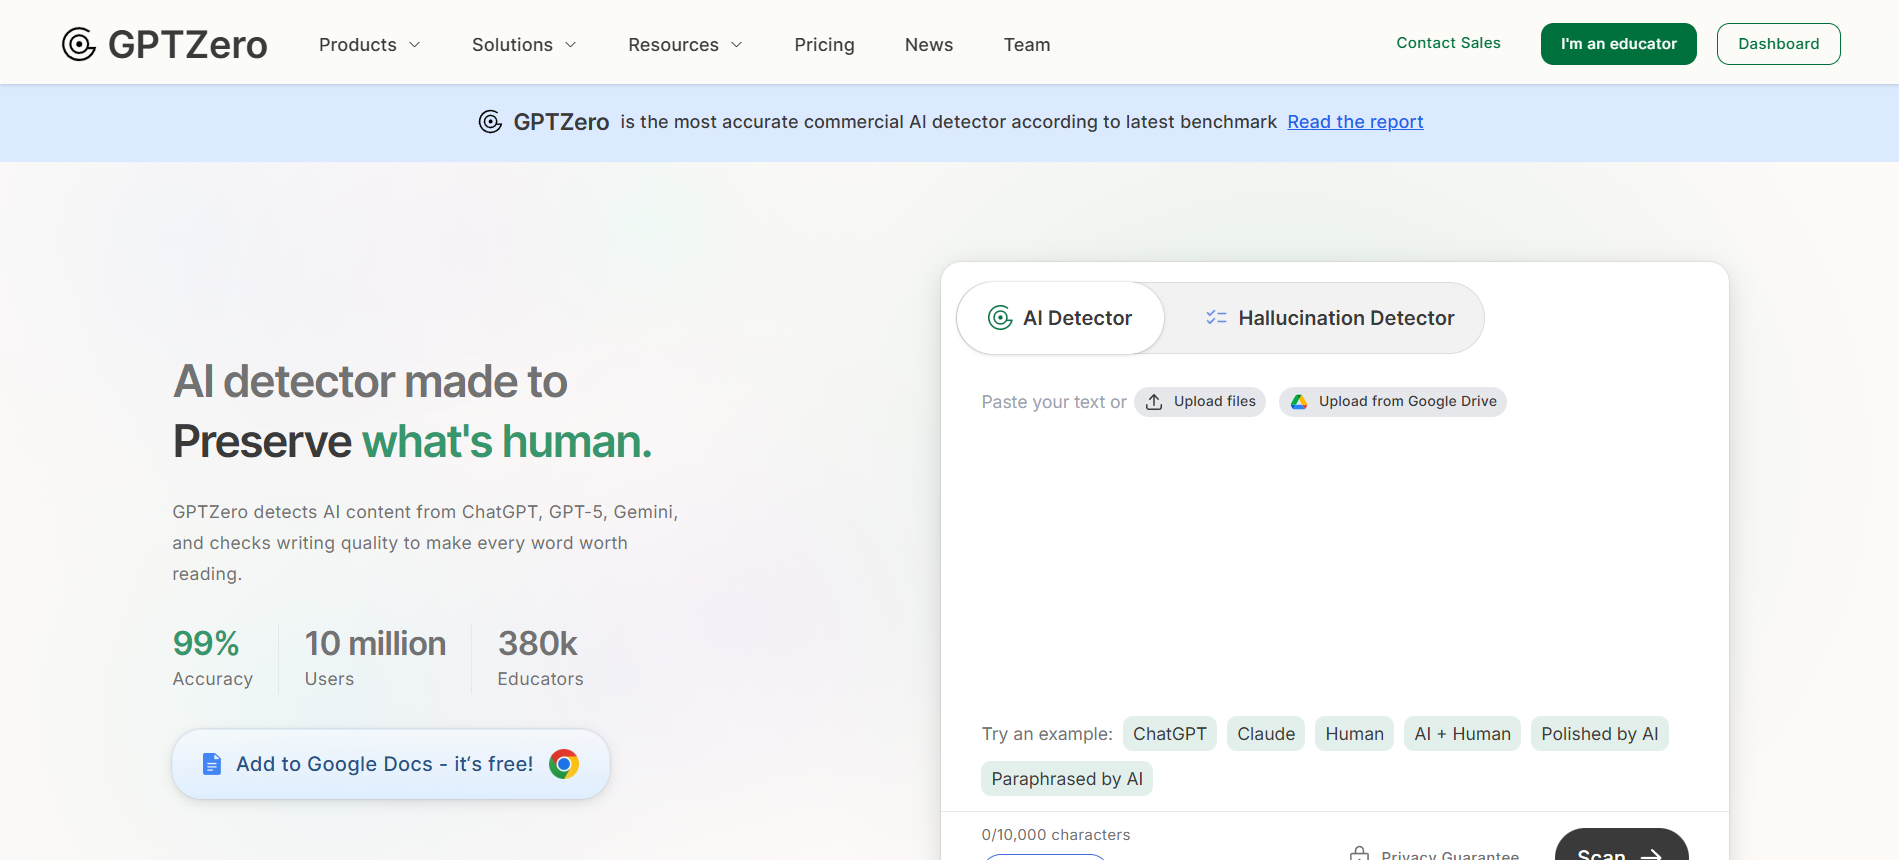Open the Dashboard
The width and height of the screenshot is (1899, 860).
point(1778,44)
